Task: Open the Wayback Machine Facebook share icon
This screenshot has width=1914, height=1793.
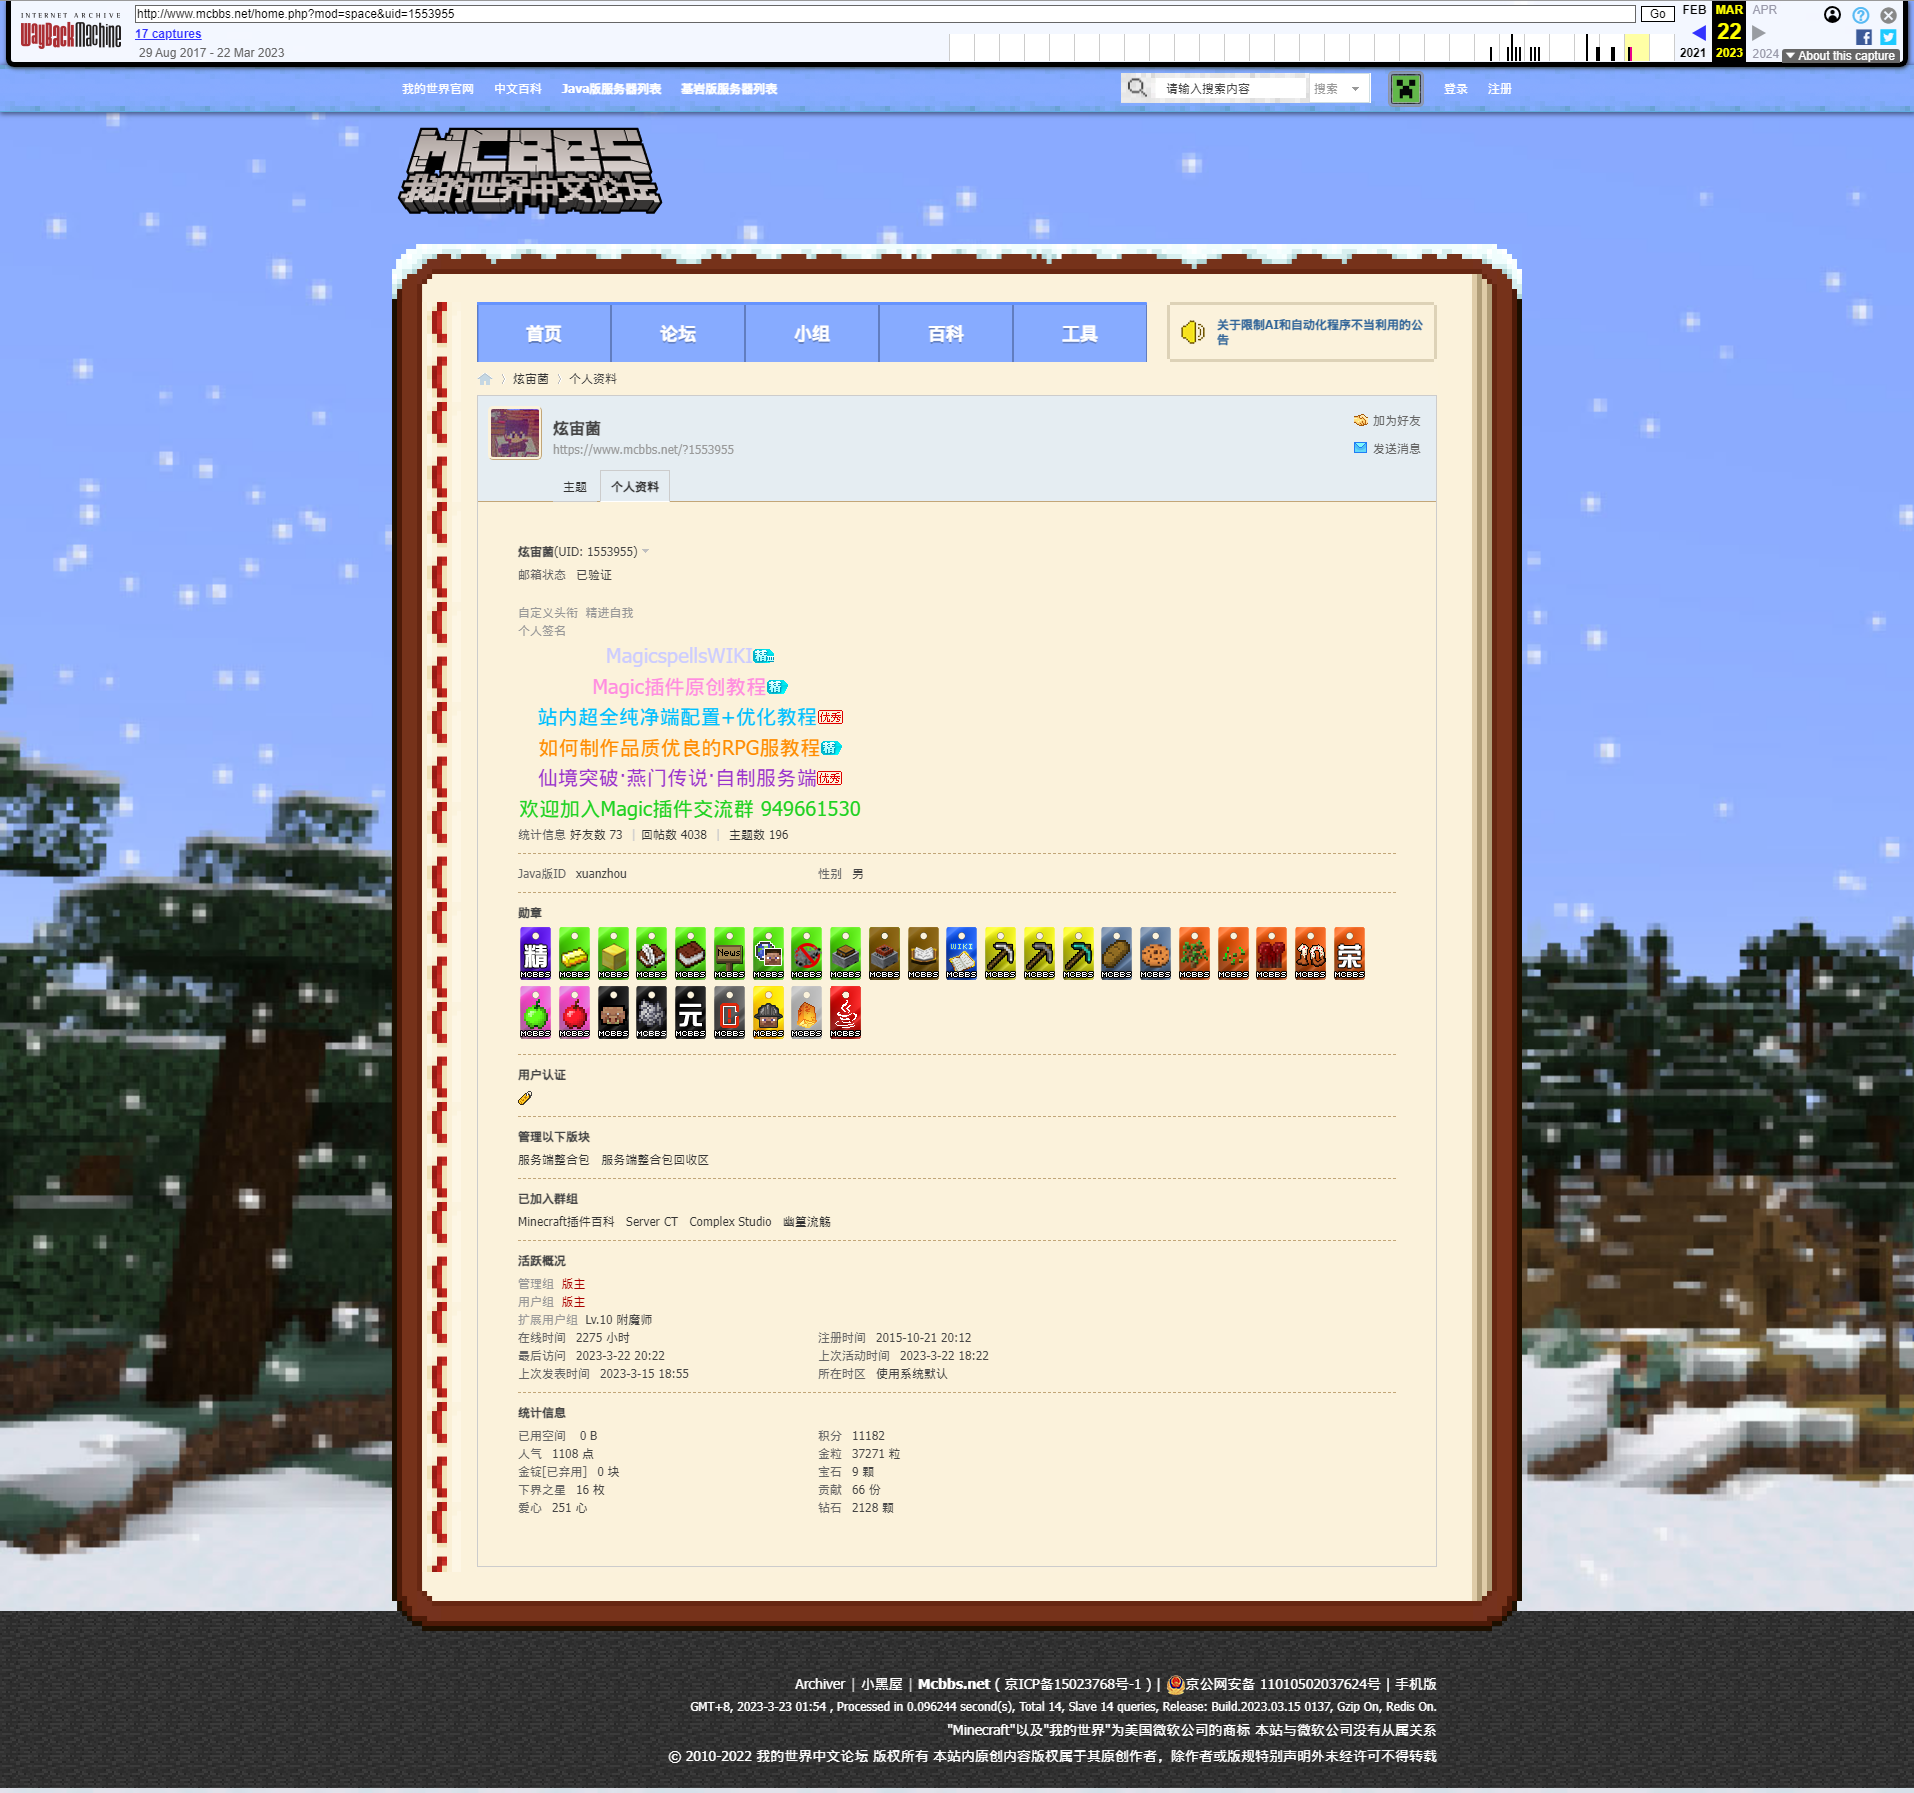Action: click(1864, 37)
